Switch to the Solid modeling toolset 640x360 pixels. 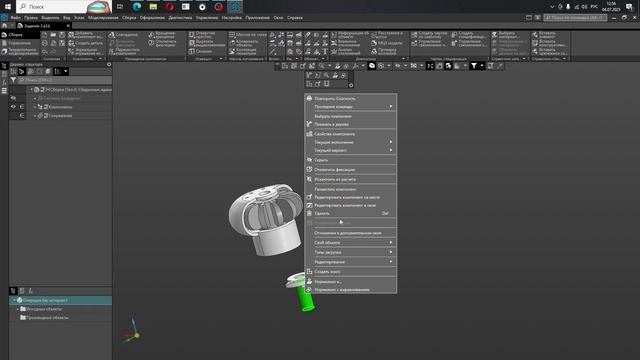click(19, 51)
